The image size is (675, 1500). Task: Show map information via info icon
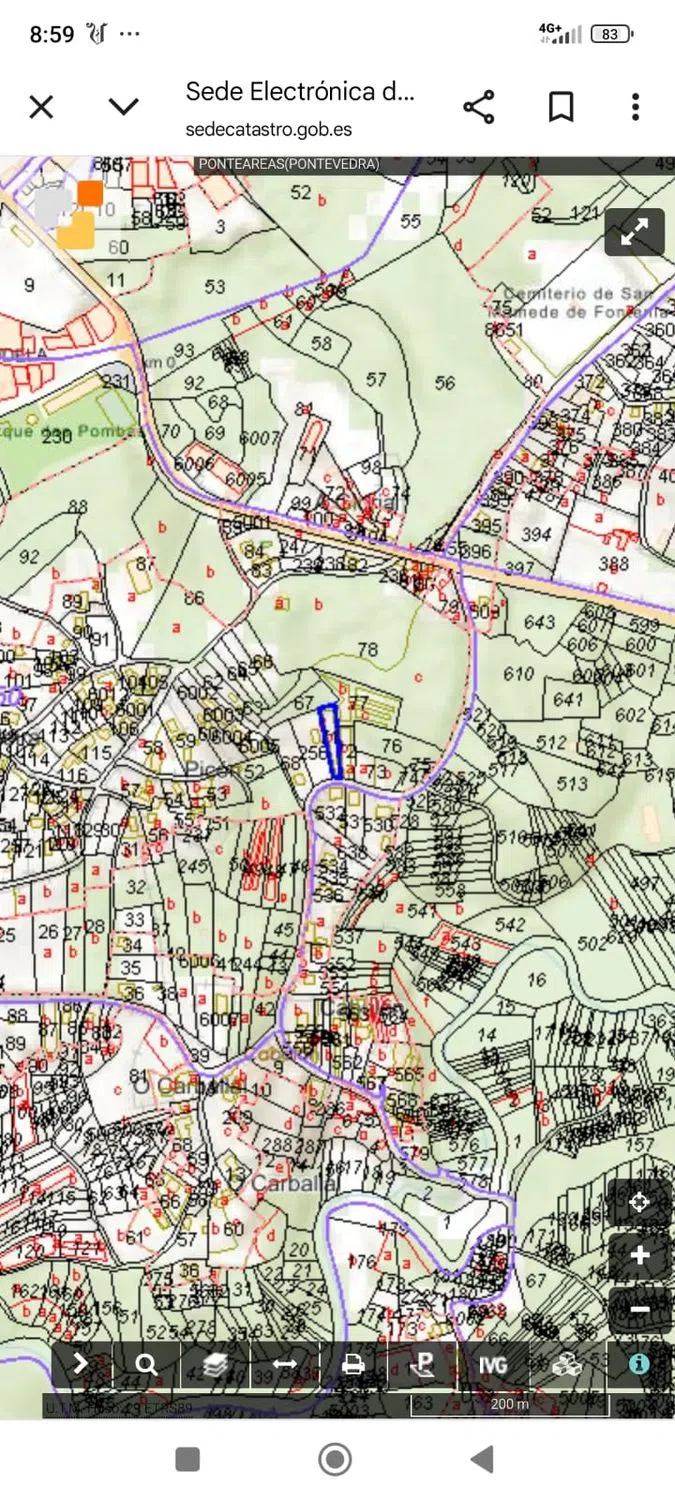coord(638,1365)
